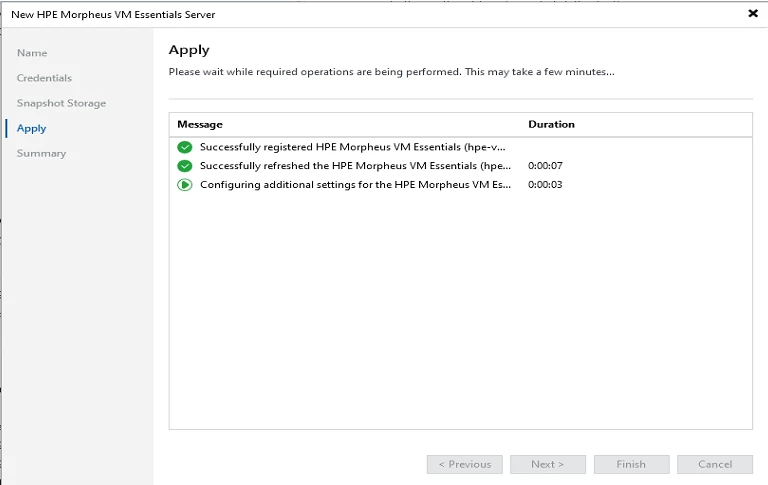This screenshot has height=485, width=768.
Task: Click the green checkmark icon beside 'Successfully registered'
Action: (184, 147)
